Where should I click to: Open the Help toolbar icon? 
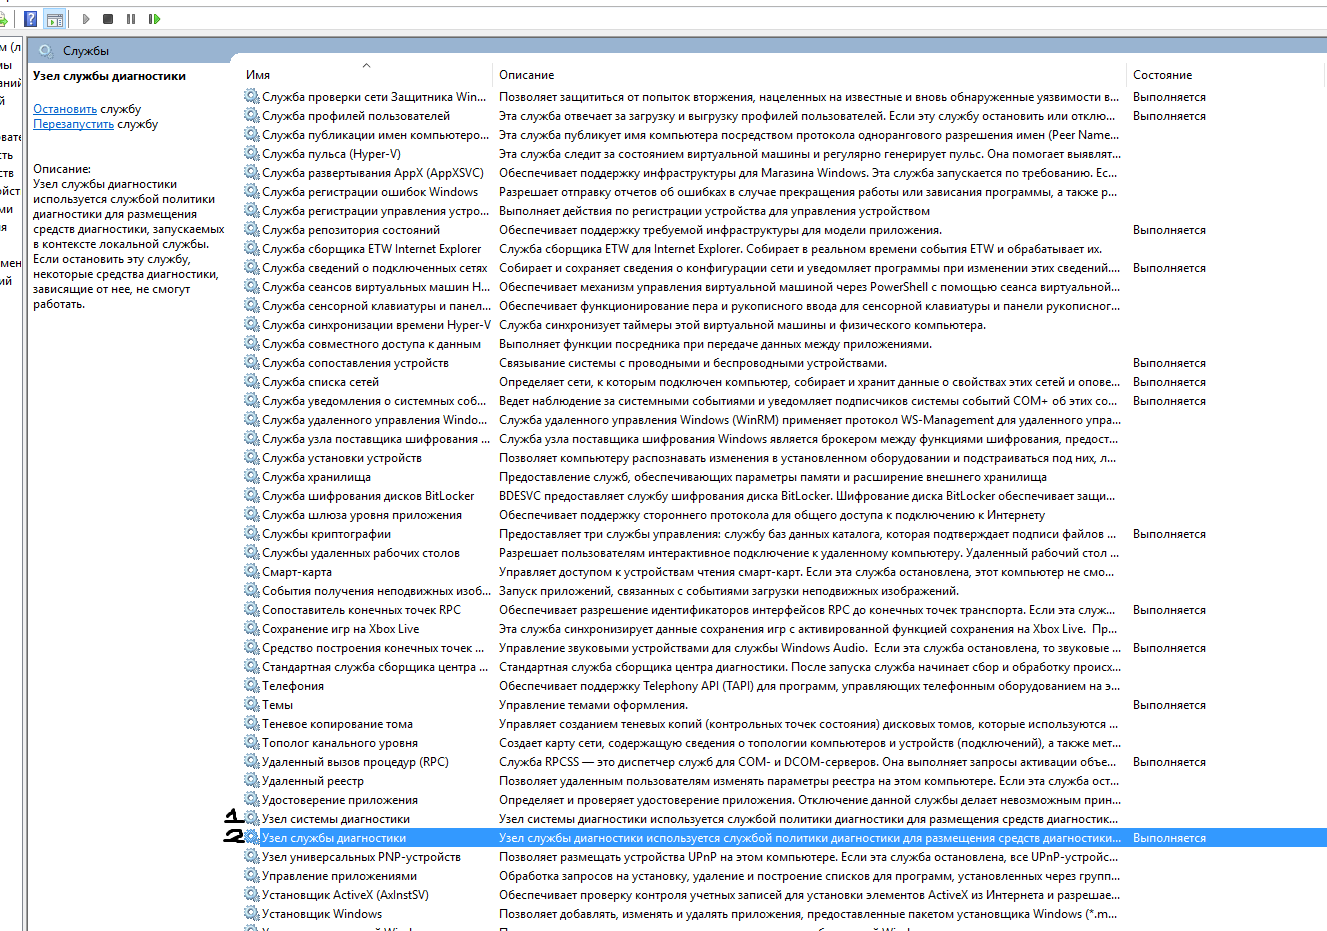31,19
